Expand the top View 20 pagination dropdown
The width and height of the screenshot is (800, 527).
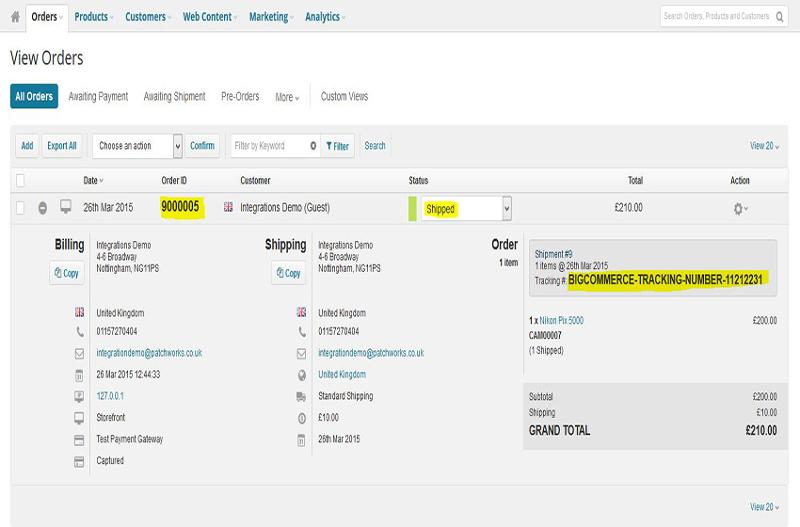tap(764, 146)
